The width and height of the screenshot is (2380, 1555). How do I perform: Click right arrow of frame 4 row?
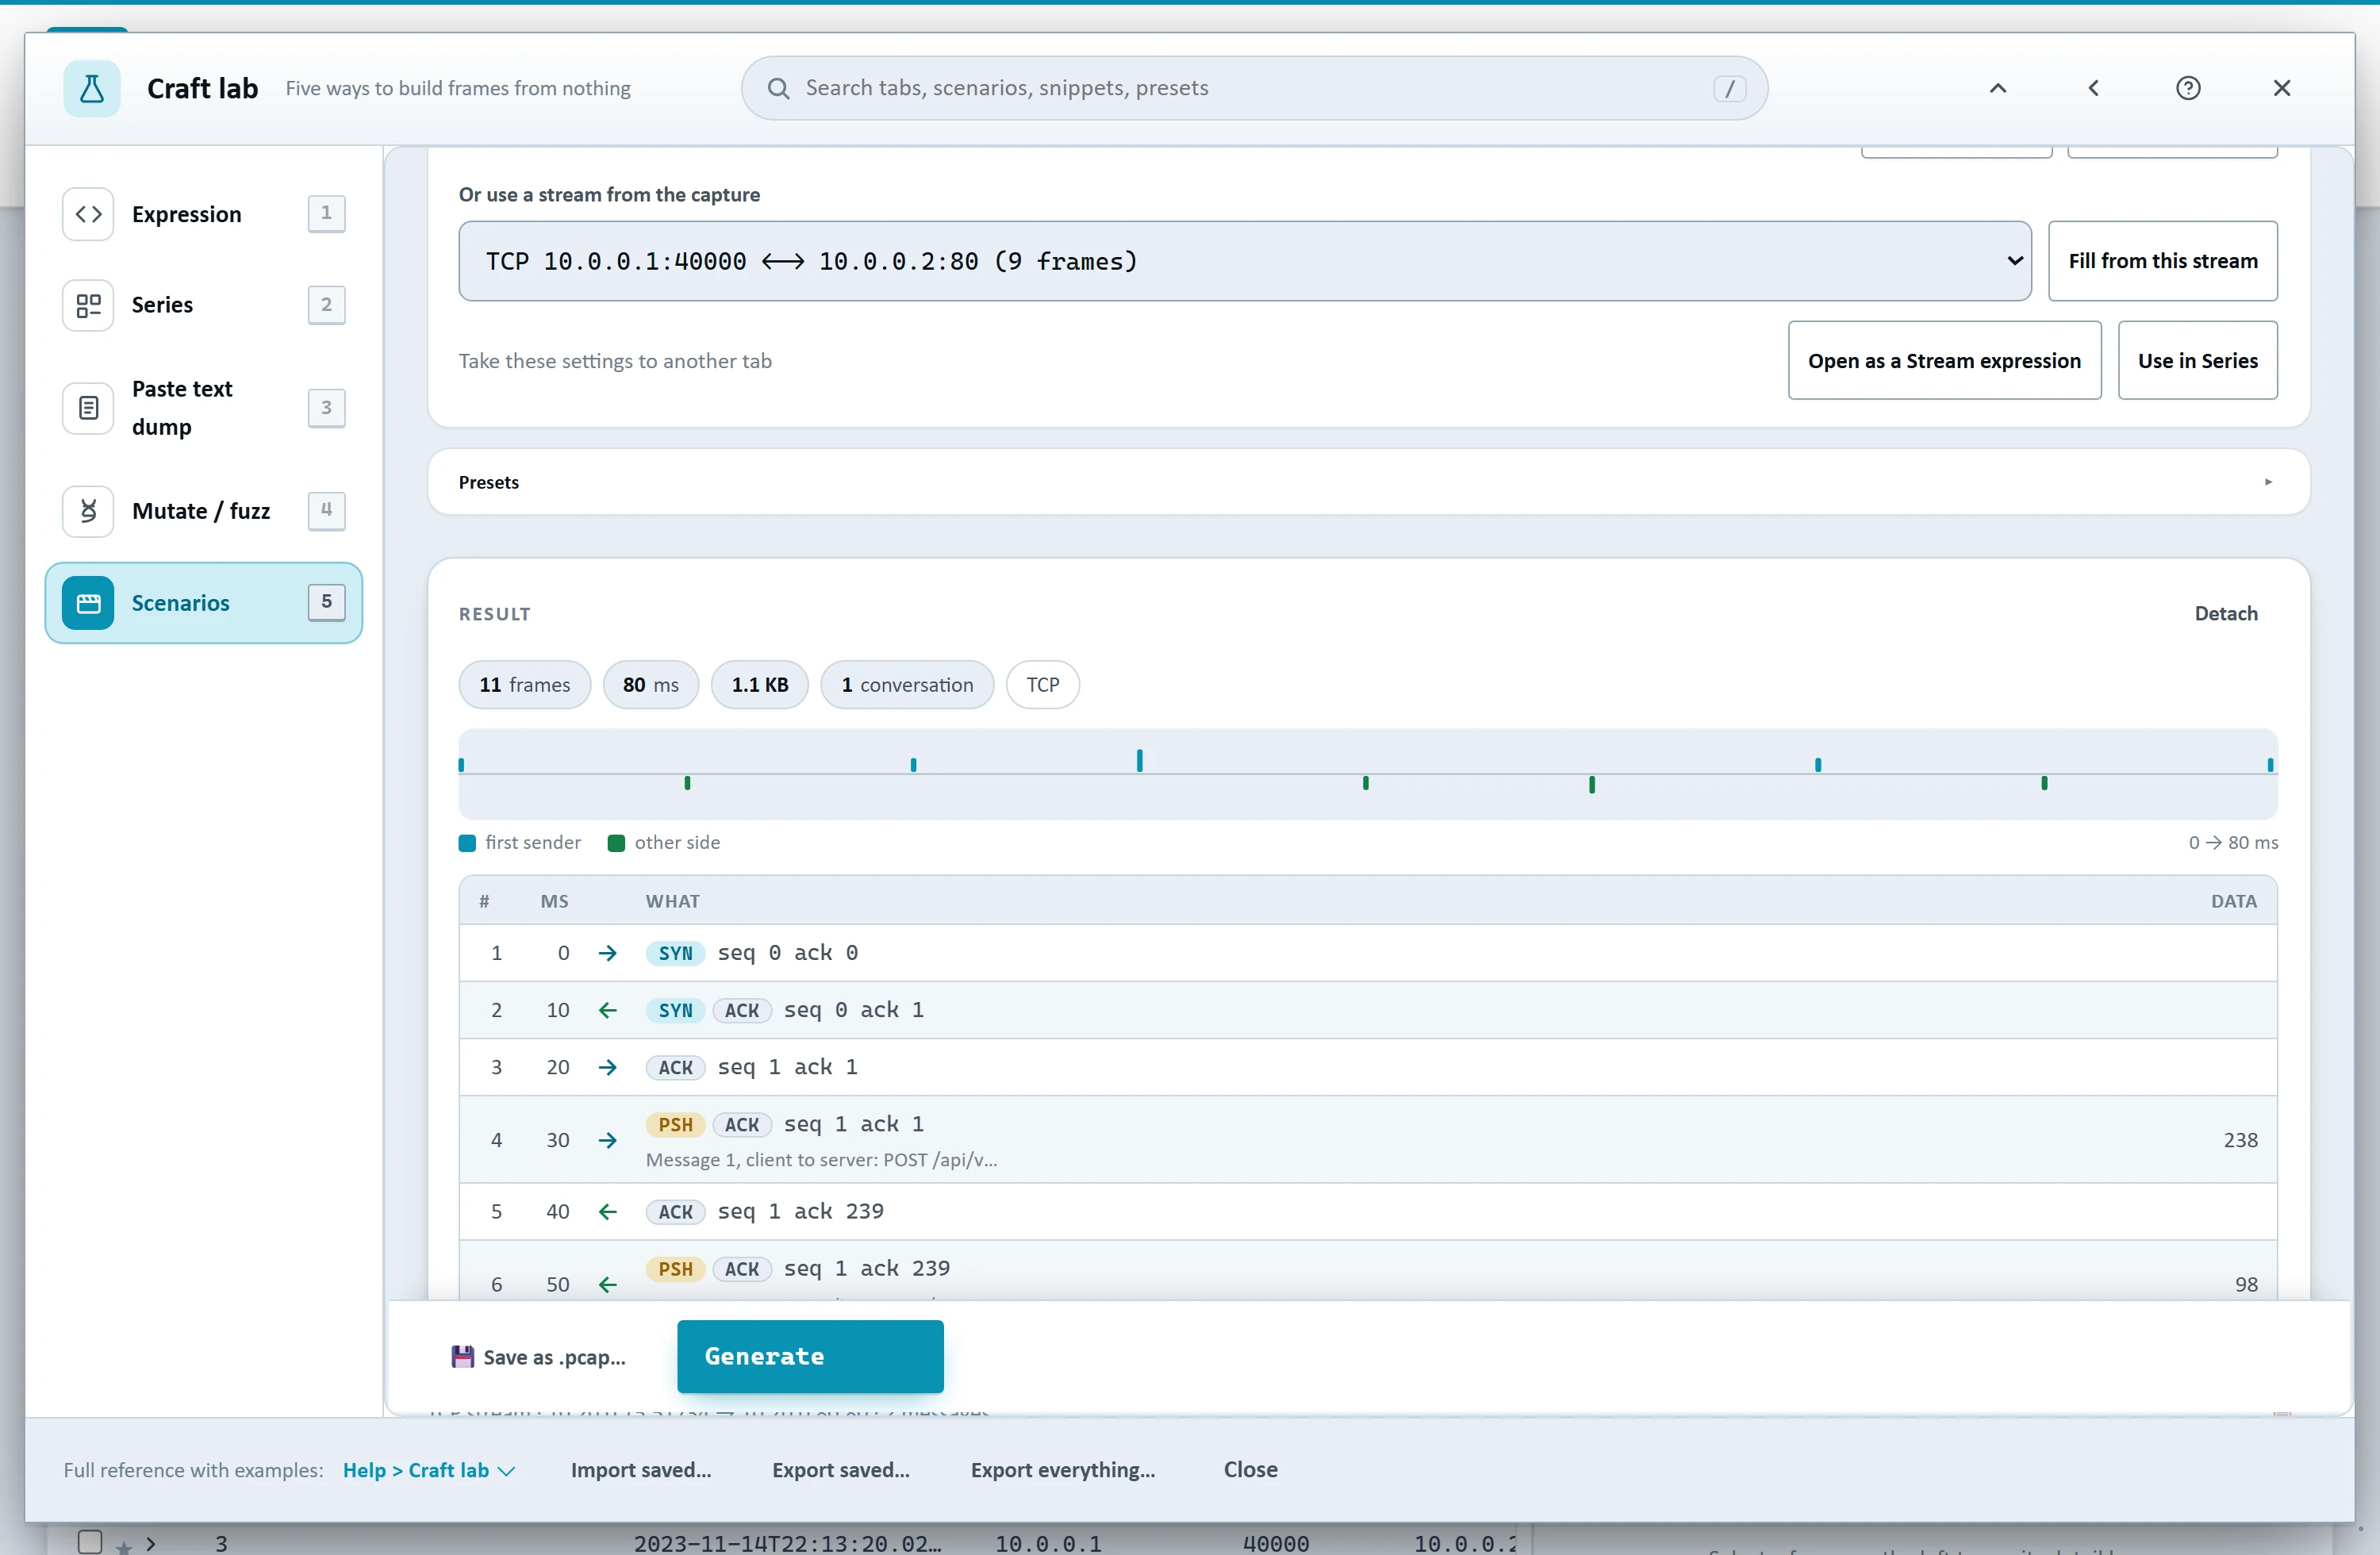[x=607, y=1140]
